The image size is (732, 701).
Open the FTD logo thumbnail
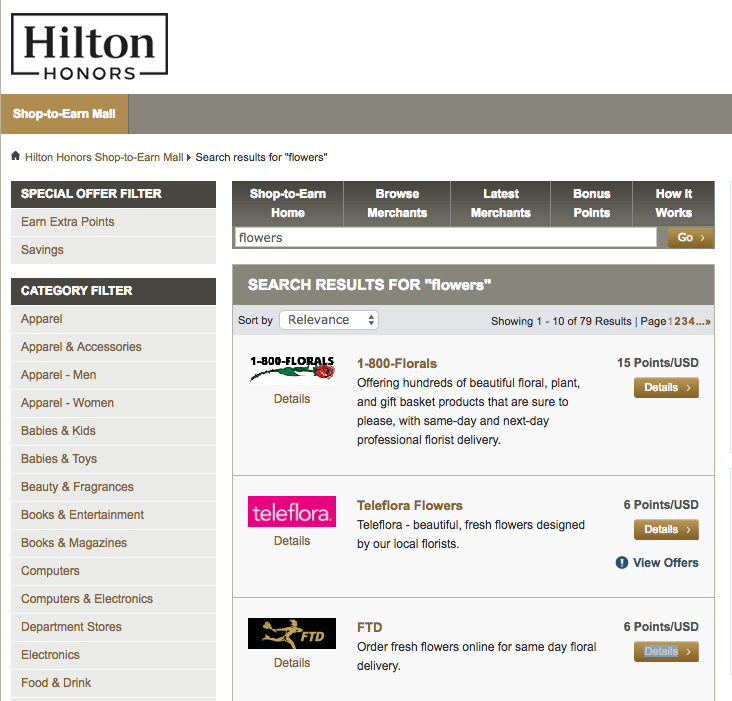click(x=292, y=633)
